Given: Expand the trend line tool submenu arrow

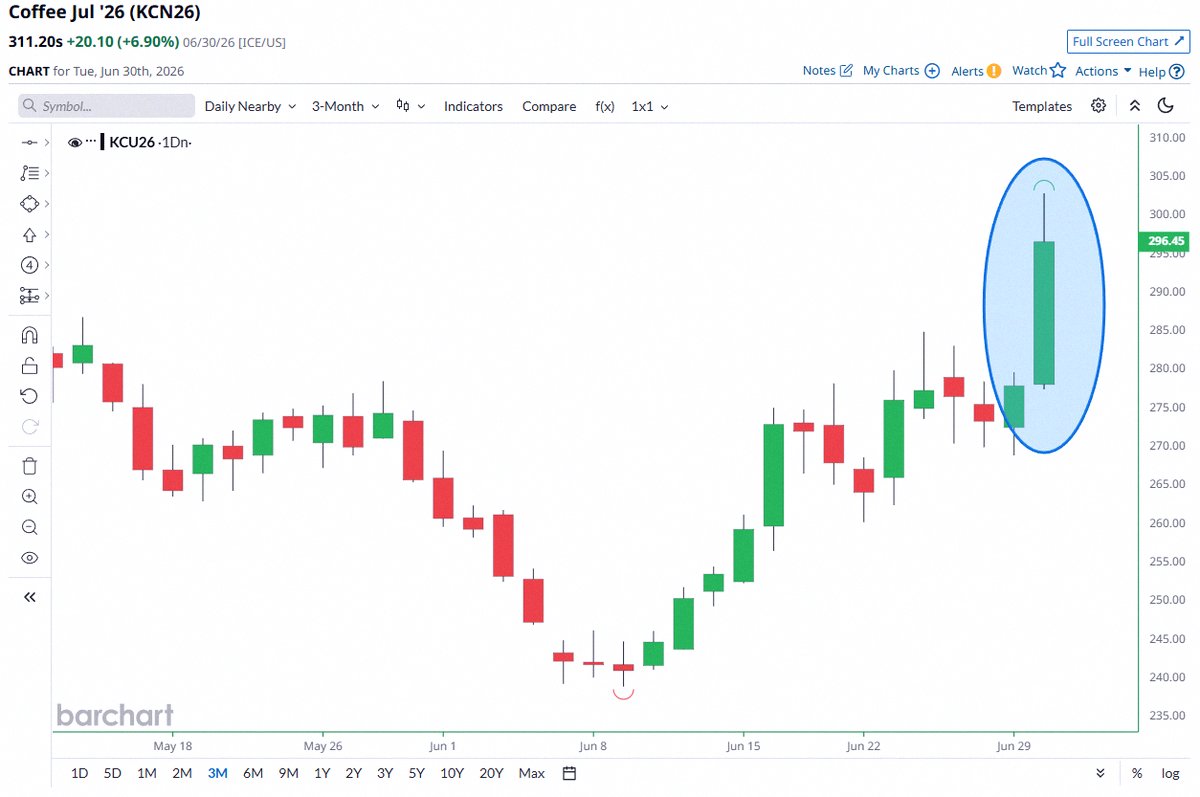Looking at the screenshot, I should pyautogui.click(x=47, y=143).
